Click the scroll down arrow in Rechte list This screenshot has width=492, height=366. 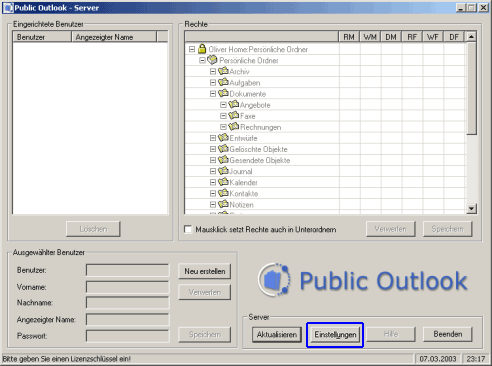(471, 209)
